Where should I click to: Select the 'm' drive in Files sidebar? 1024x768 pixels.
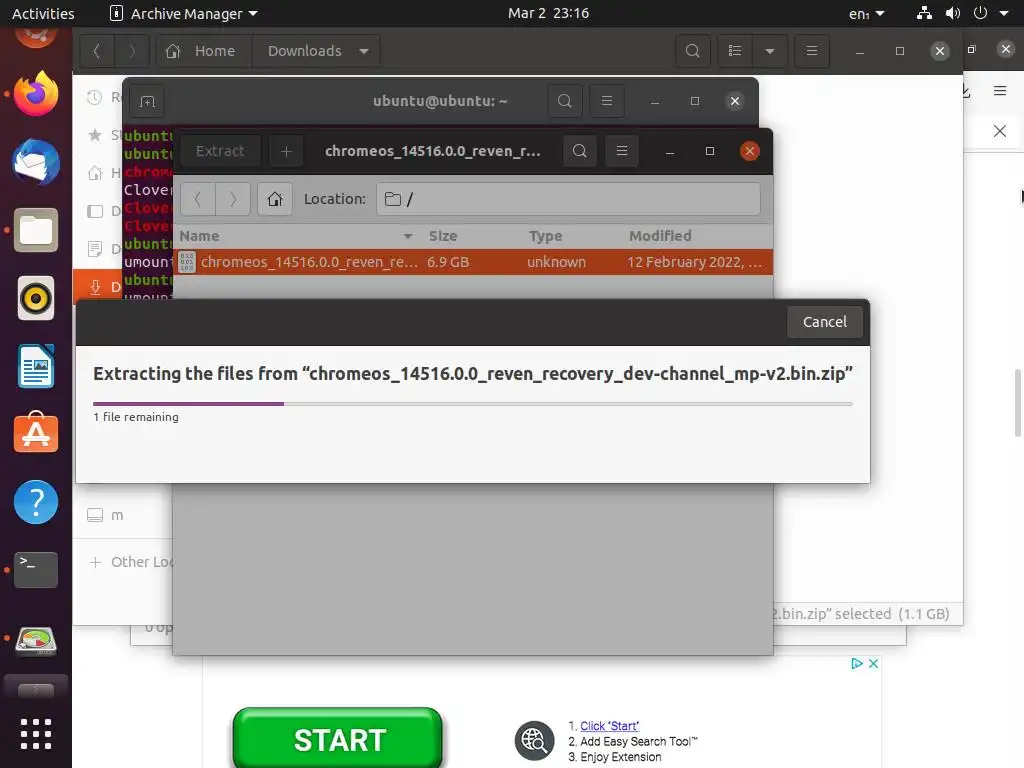point(118,515)
